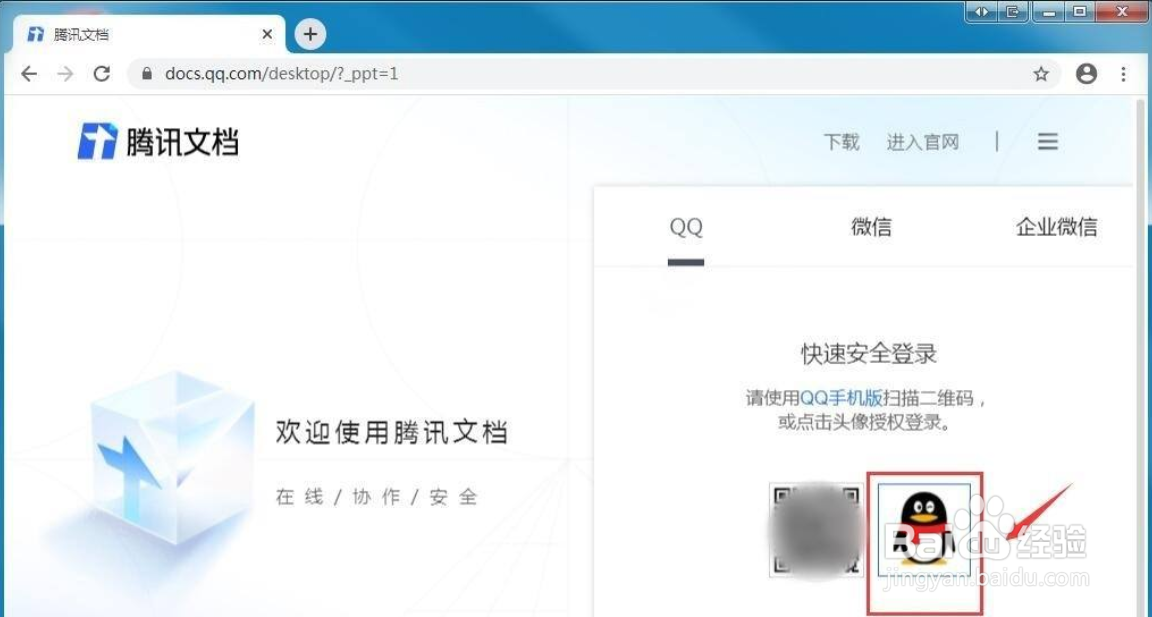Click the 在线 / 协作 / 安全 tagline

coord(377,497)
